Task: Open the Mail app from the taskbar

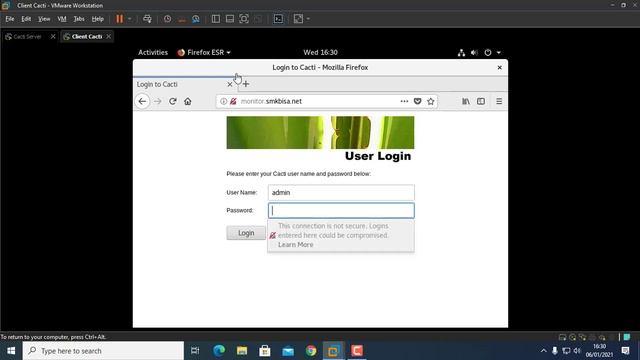Action: pos(288,351)
